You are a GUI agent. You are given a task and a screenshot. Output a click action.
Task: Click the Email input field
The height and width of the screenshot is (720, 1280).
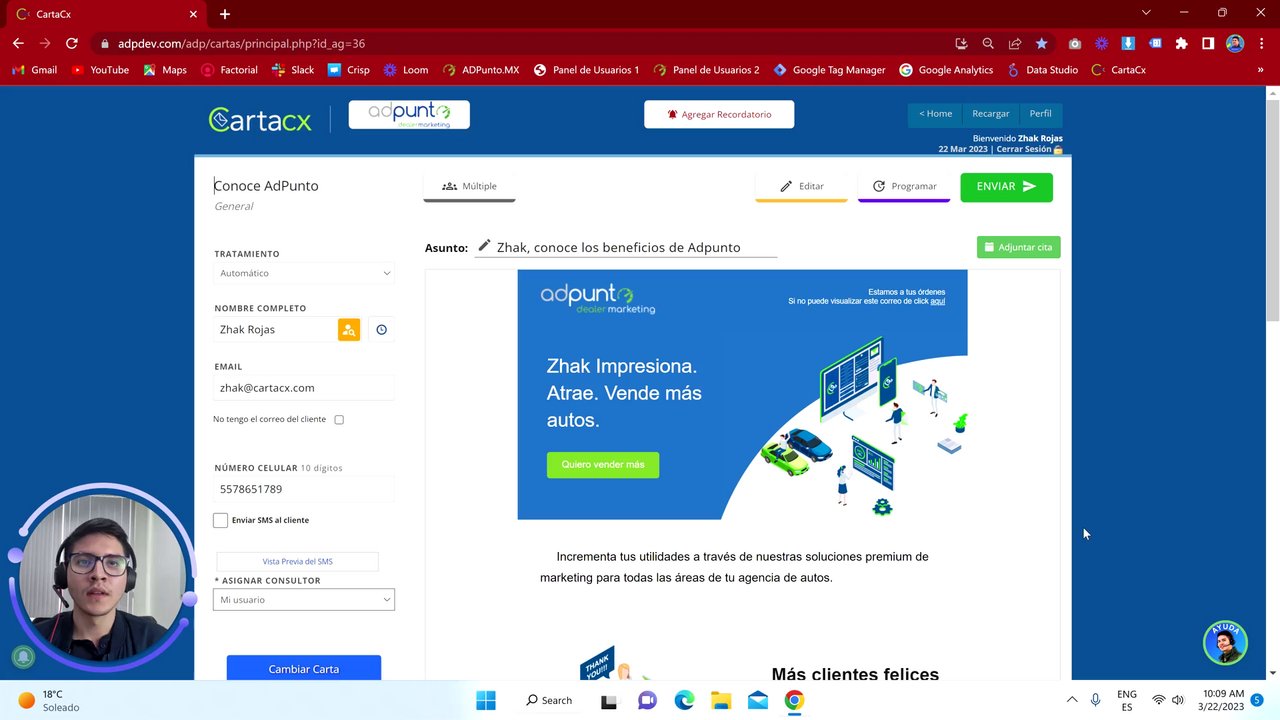click(x=304, y=388)
